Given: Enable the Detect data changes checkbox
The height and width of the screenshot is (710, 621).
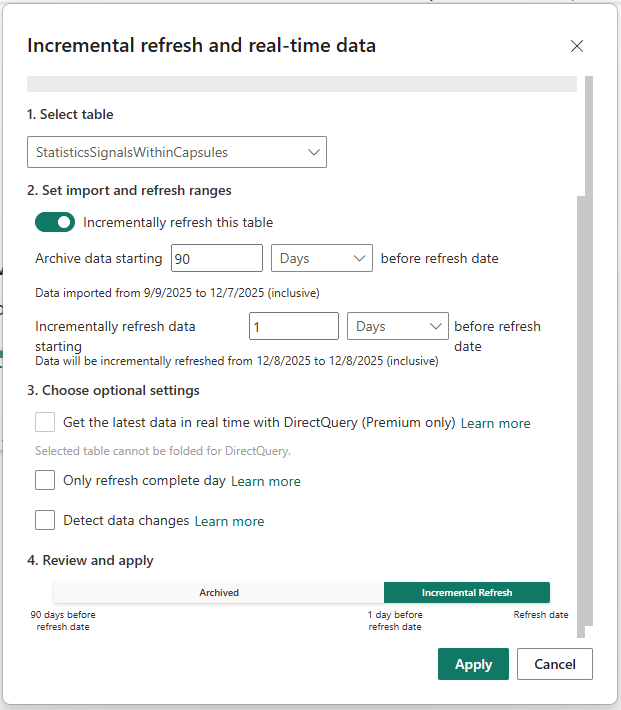Looking at the screenshot, I should coord(45,520).
